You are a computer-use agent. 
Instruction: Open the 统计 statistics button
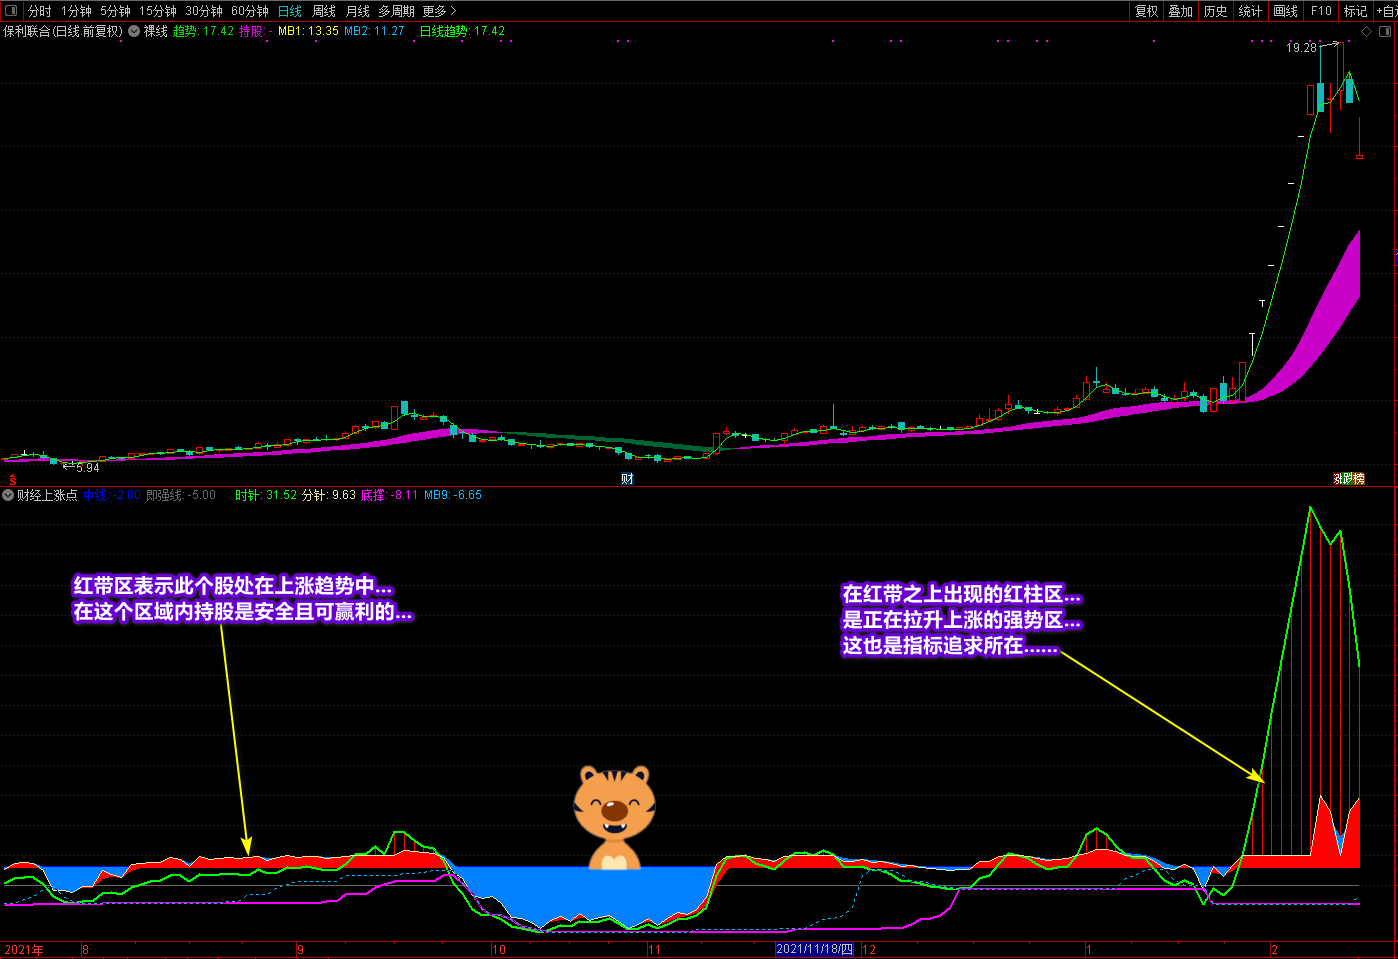click(x=1251, y=11)
